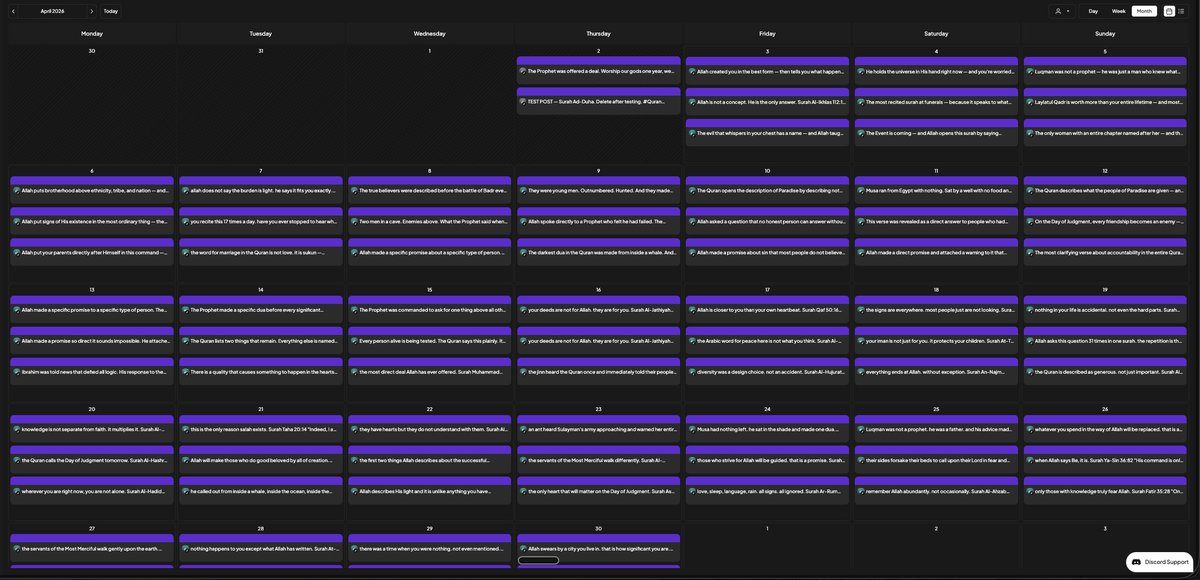1200x580 pixels.
Task: Jump to Today
Action: coord(111,11)
